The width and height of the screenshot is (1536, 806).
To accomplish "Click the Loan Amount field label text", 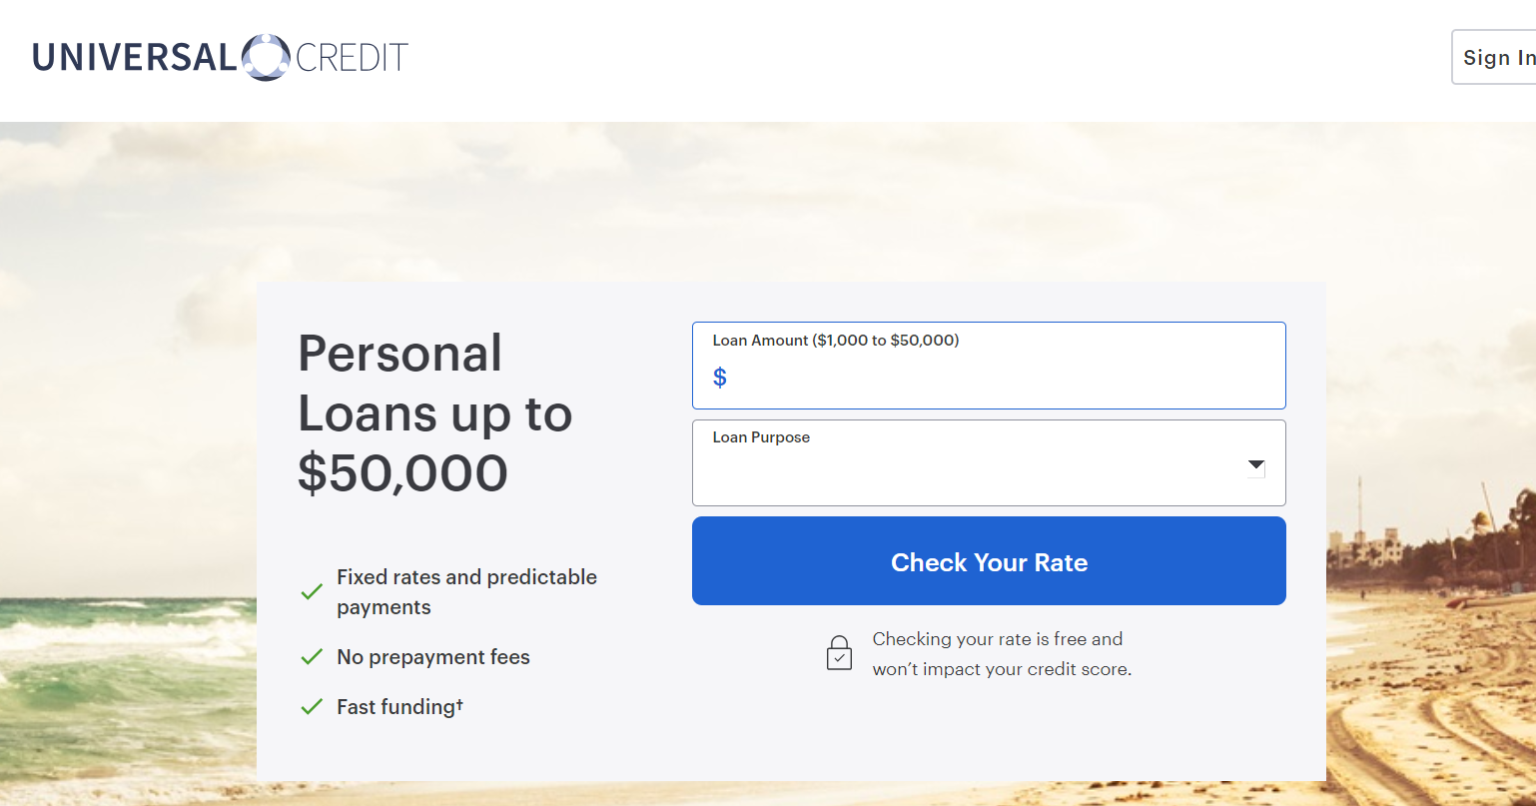I will tap(833, 340).
